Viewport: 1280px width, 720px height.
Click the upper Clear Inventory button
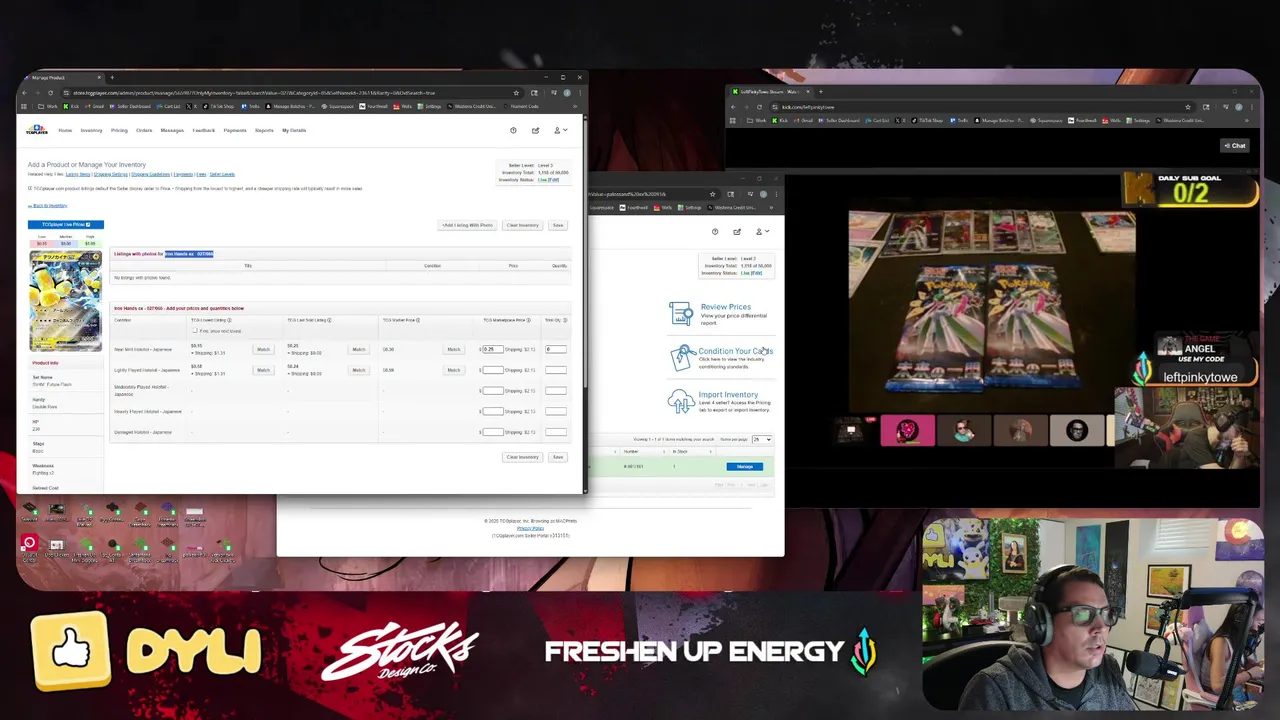[x=522, y=225]
